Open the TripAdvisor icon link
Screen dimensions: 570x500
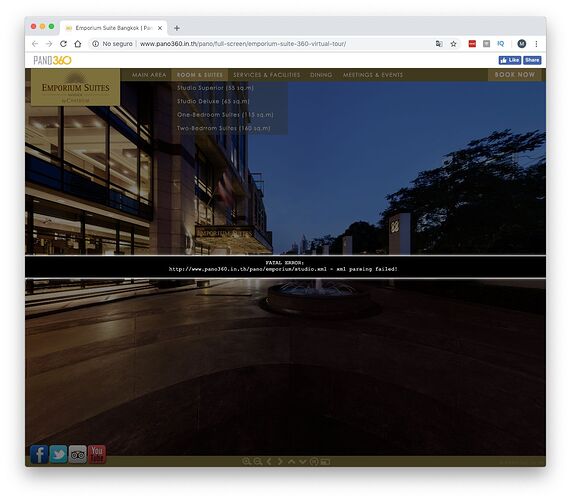coord(77,454)
